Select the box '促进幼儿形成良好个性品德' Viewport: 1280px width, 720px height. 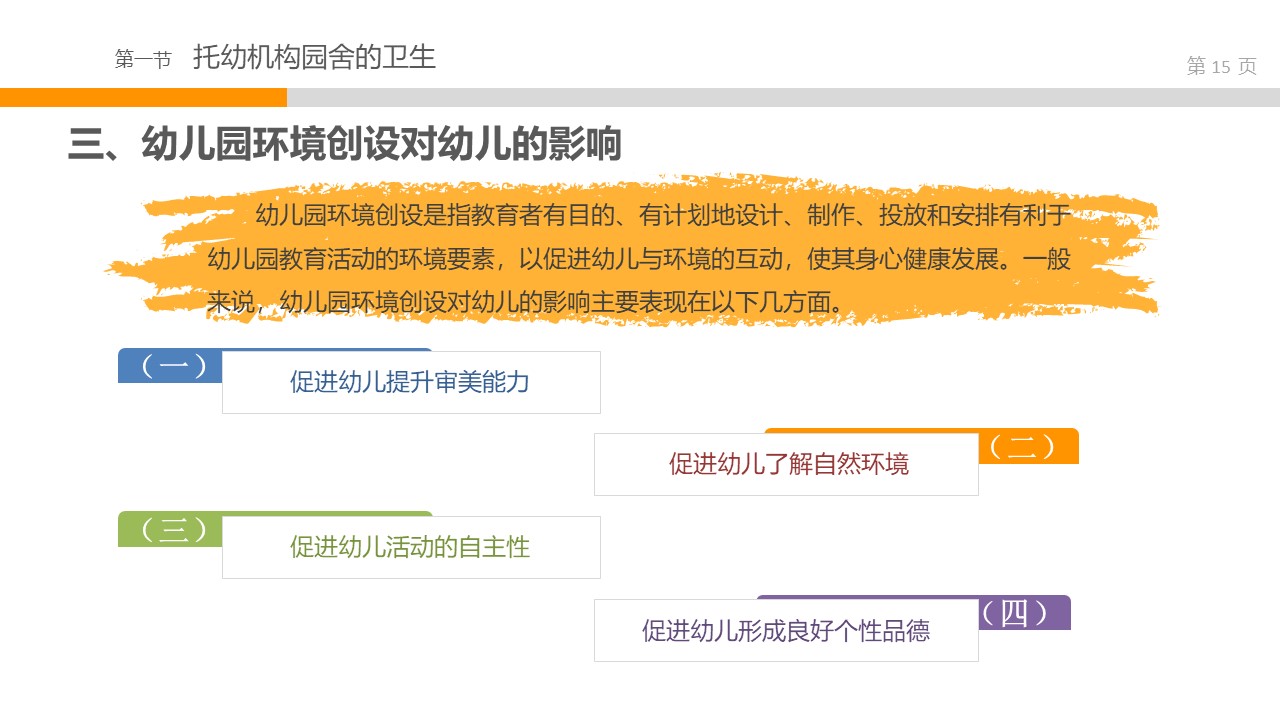[x=786, y=630]
